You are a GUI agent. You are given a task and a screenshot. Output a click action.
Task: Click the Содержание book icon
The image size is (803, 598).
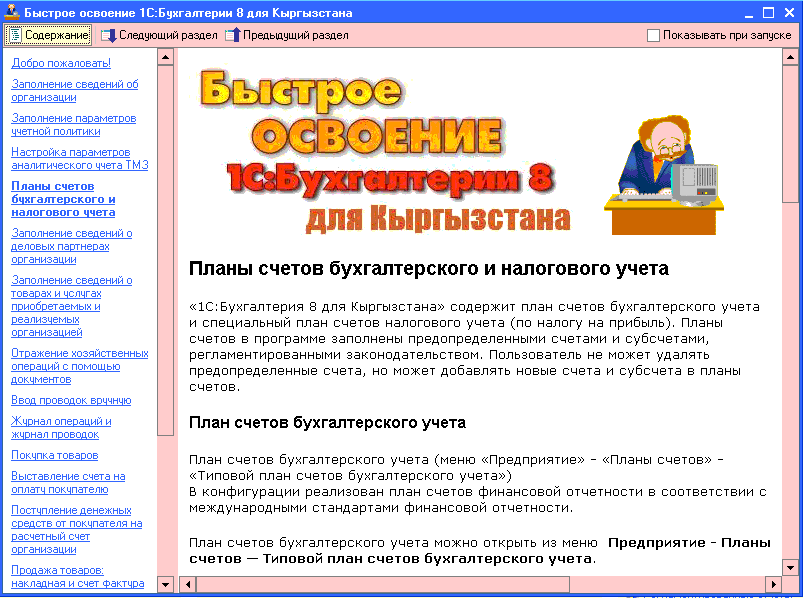(16, 35)
